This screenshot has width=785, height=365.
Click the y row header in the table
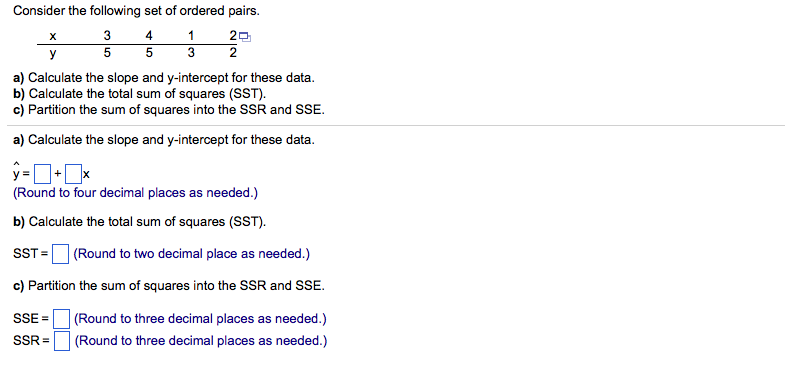coord(52,54)
